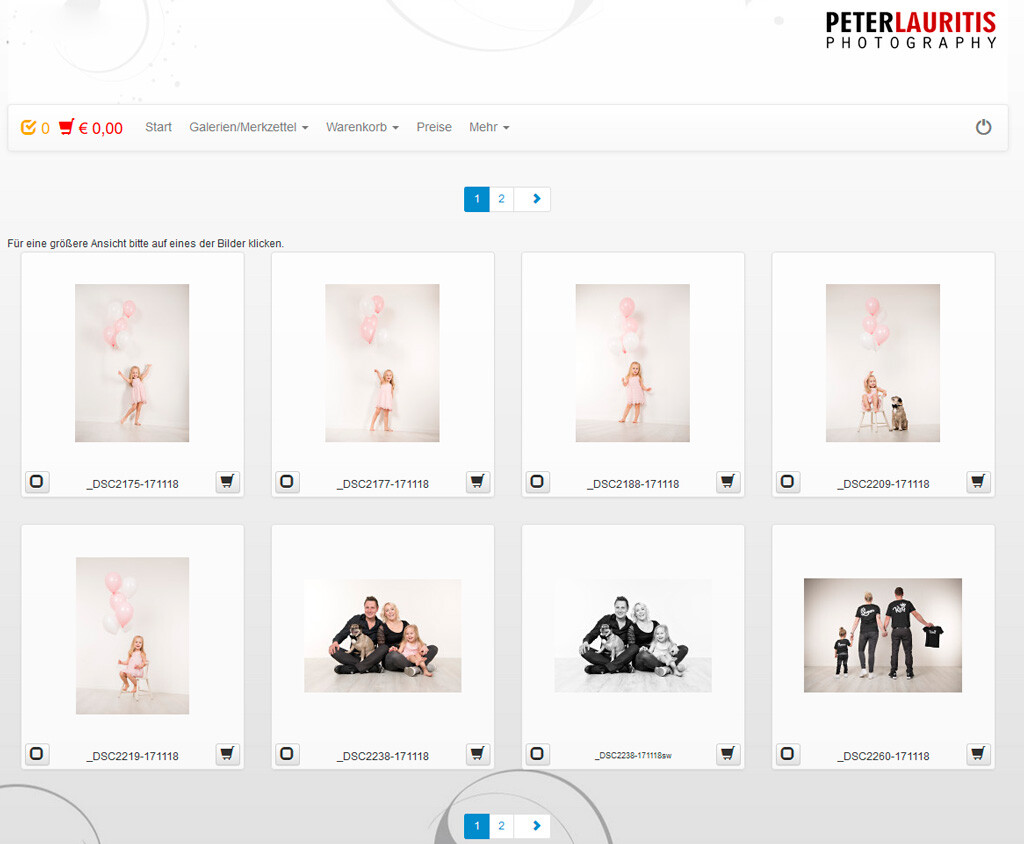Click the filename text _DSC2177-171118
Viewport: 1024px width, 844px height.
coord(383,484)
